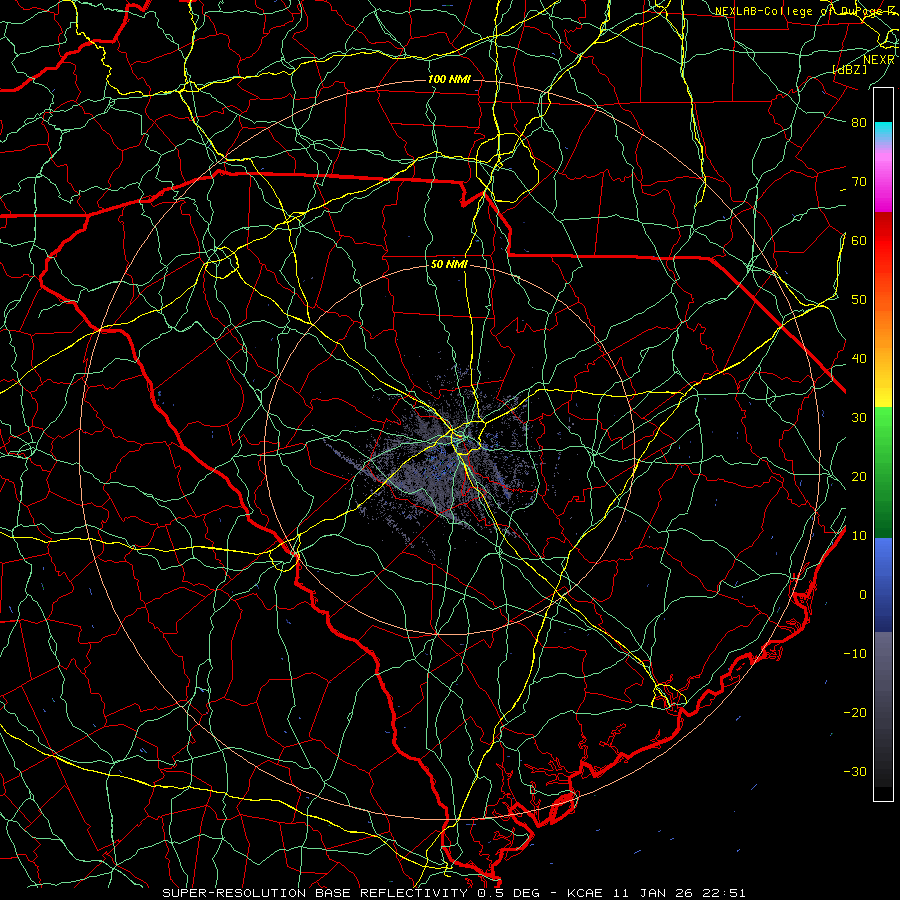Click the 20 dBZ scale label
Image resolution: width=900 pixels, height=900 pixels.
click(x=859, y=477)
